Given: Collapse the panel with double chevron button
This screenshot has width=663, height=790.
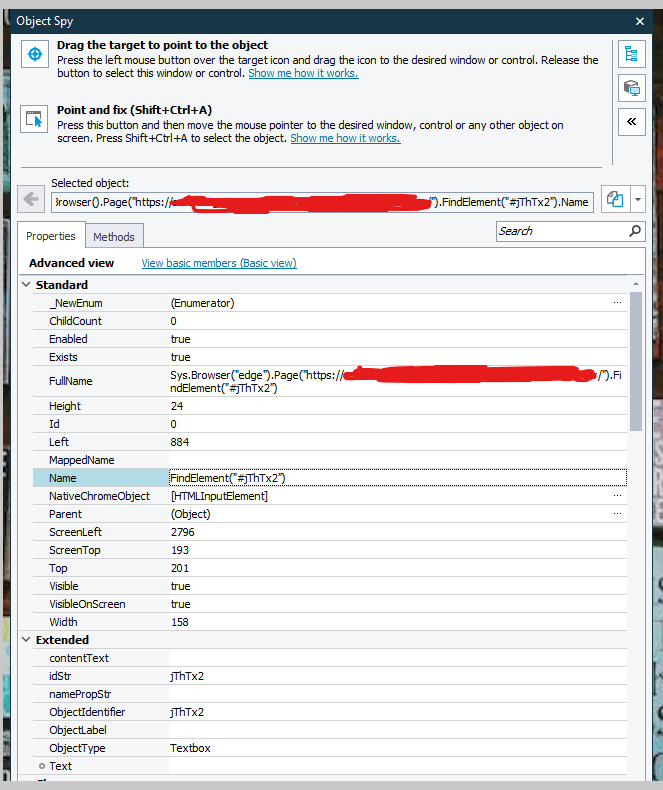Looking at the screenshot, I should click(x=631, y=122).
